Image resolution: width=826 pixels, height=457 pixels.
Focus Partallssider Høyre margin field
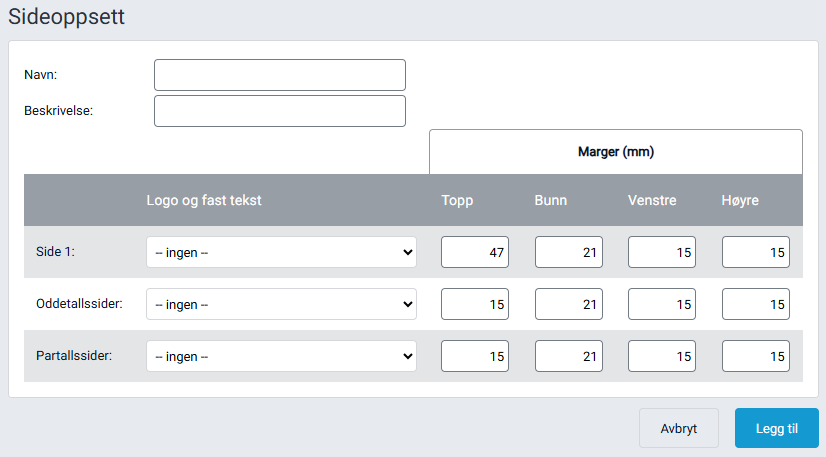point(755,355)
